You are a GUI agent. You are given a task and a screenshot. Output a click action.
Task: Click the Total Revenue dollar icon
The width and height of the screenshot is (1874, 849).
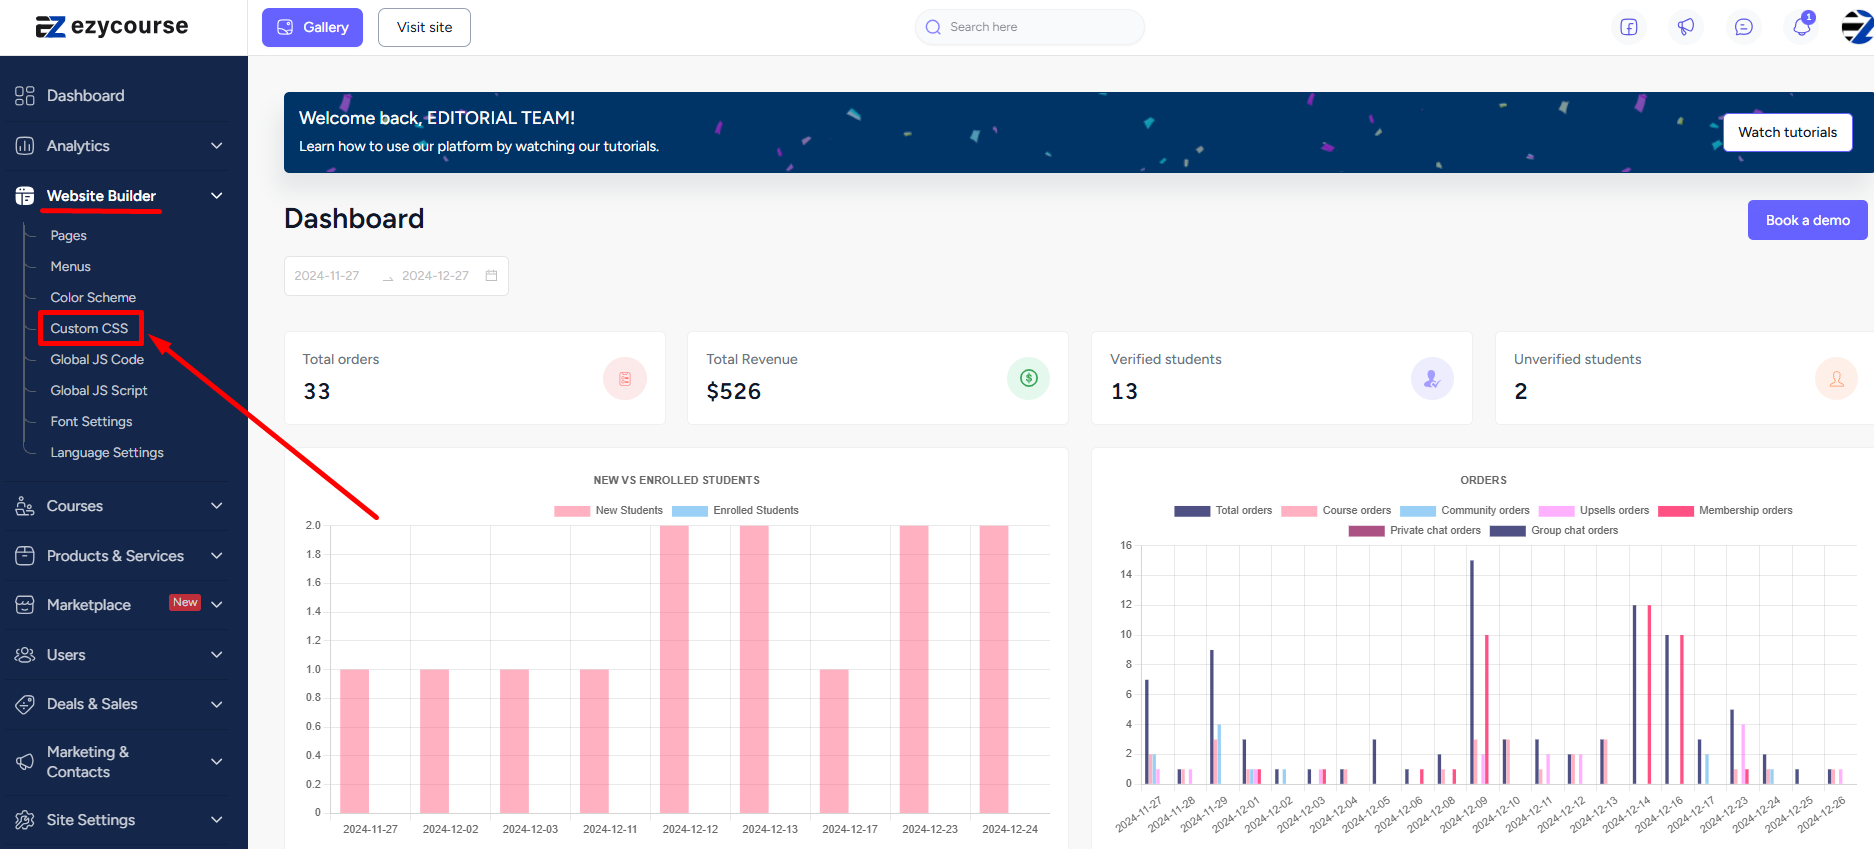coord(1029,378)
